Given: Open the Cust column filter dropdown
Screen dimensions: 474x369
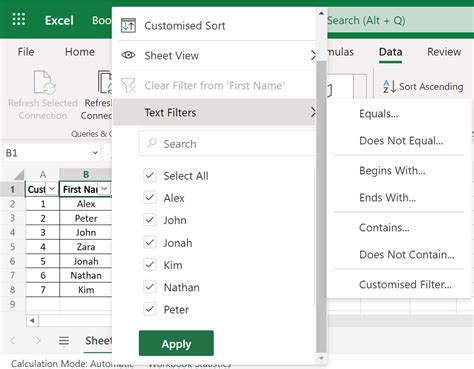Looking at the screenshot, I should [x=52, y=189].
